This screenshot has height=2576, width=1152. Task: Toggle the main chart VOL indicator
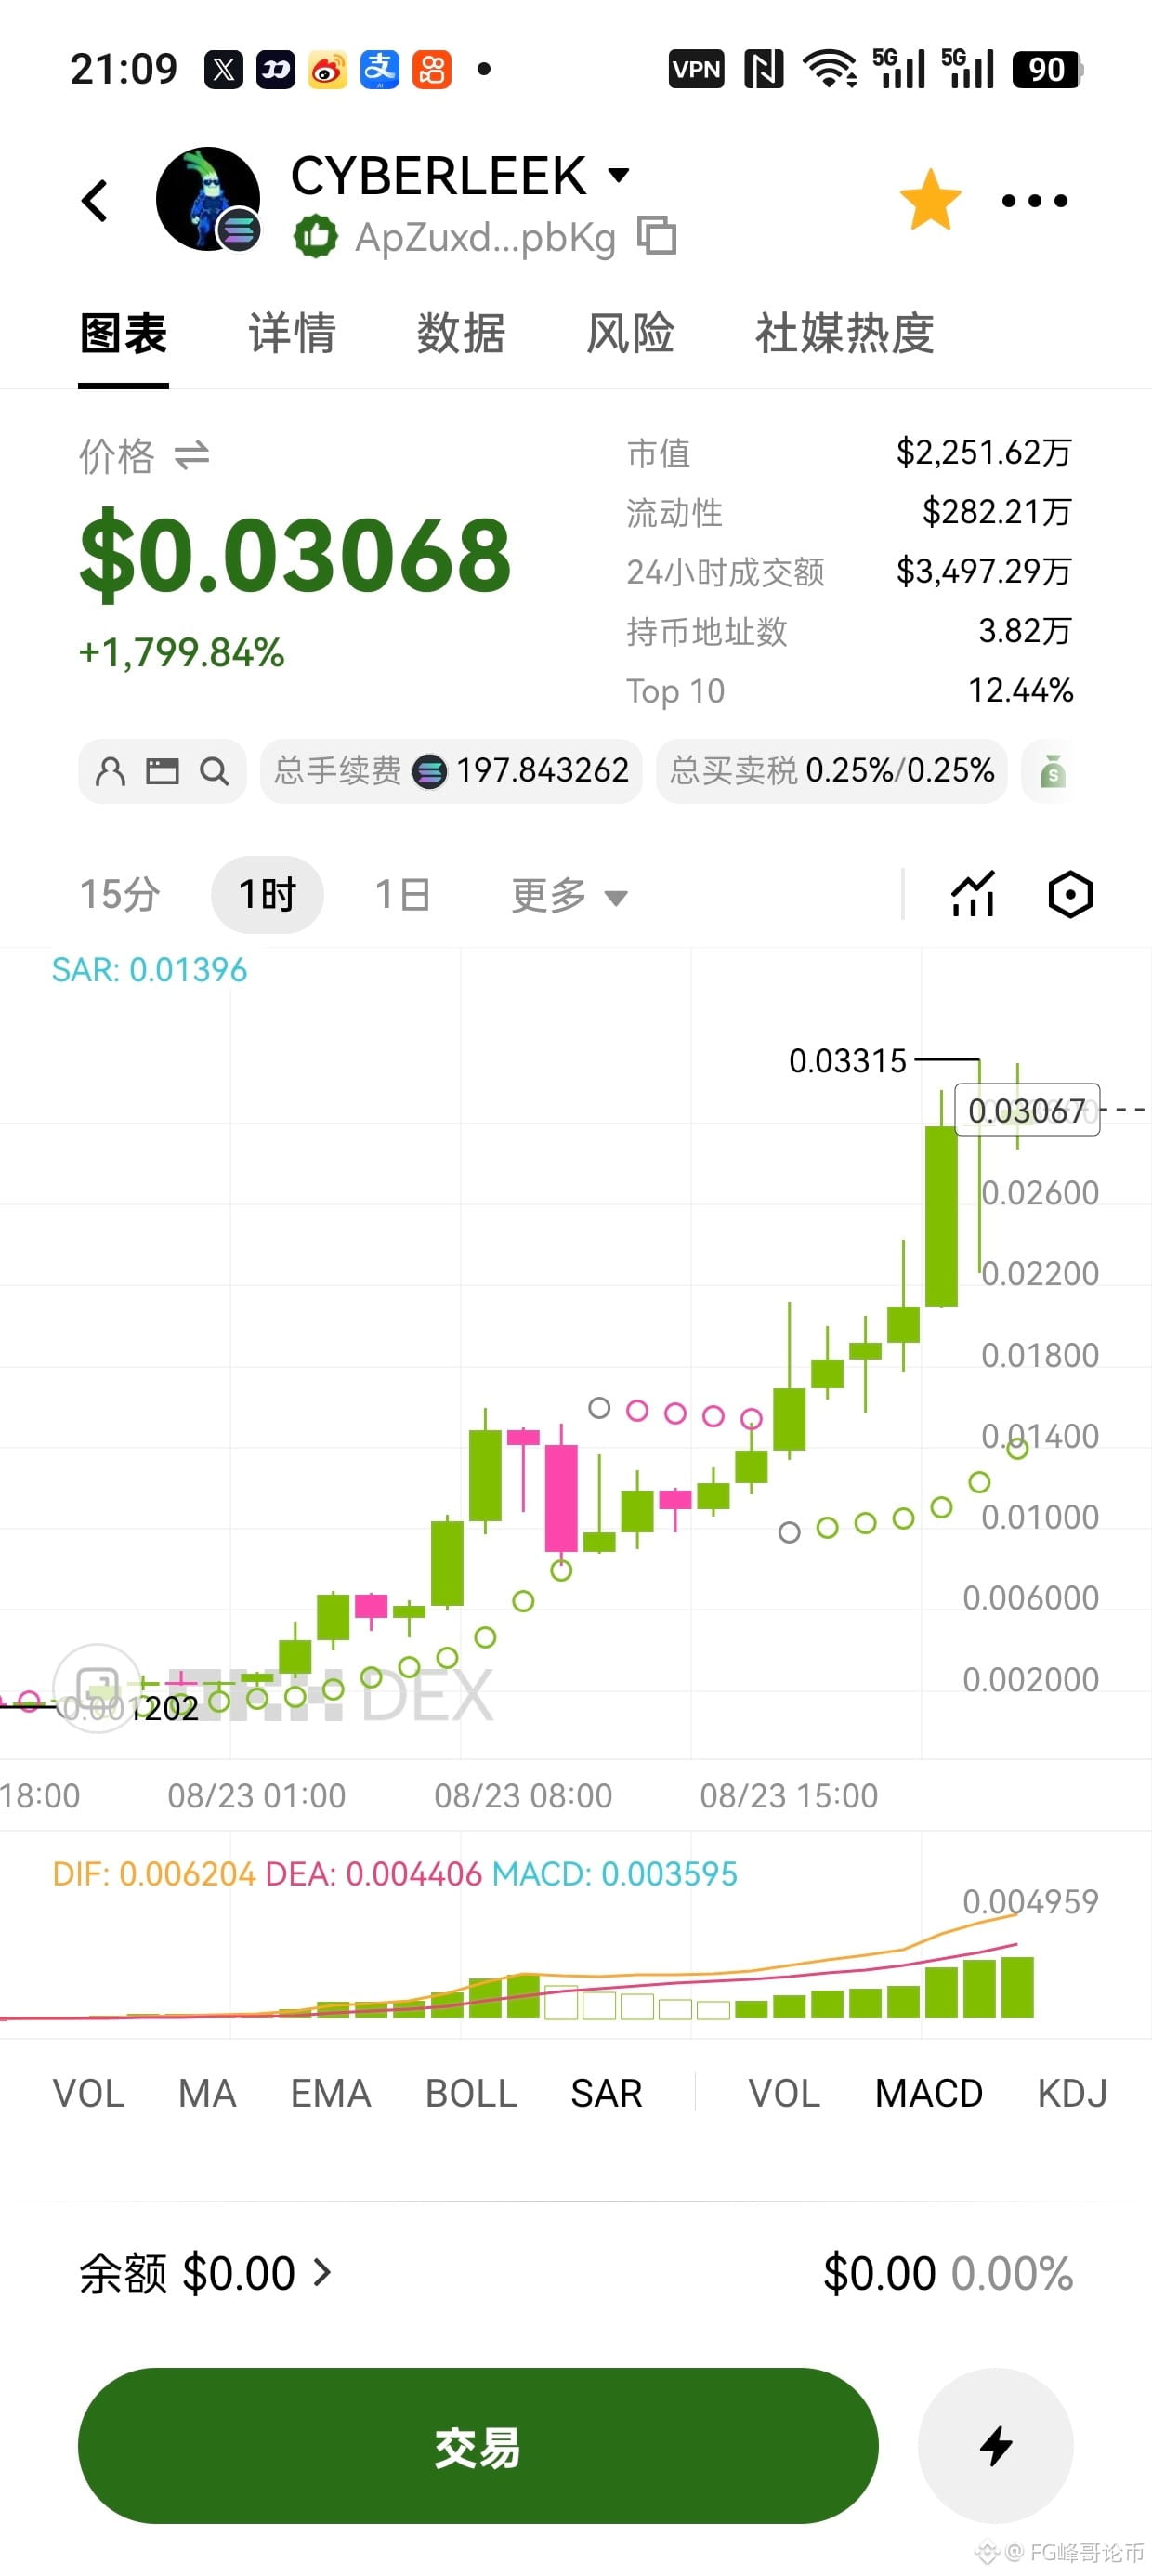[x=88, y=2093]
